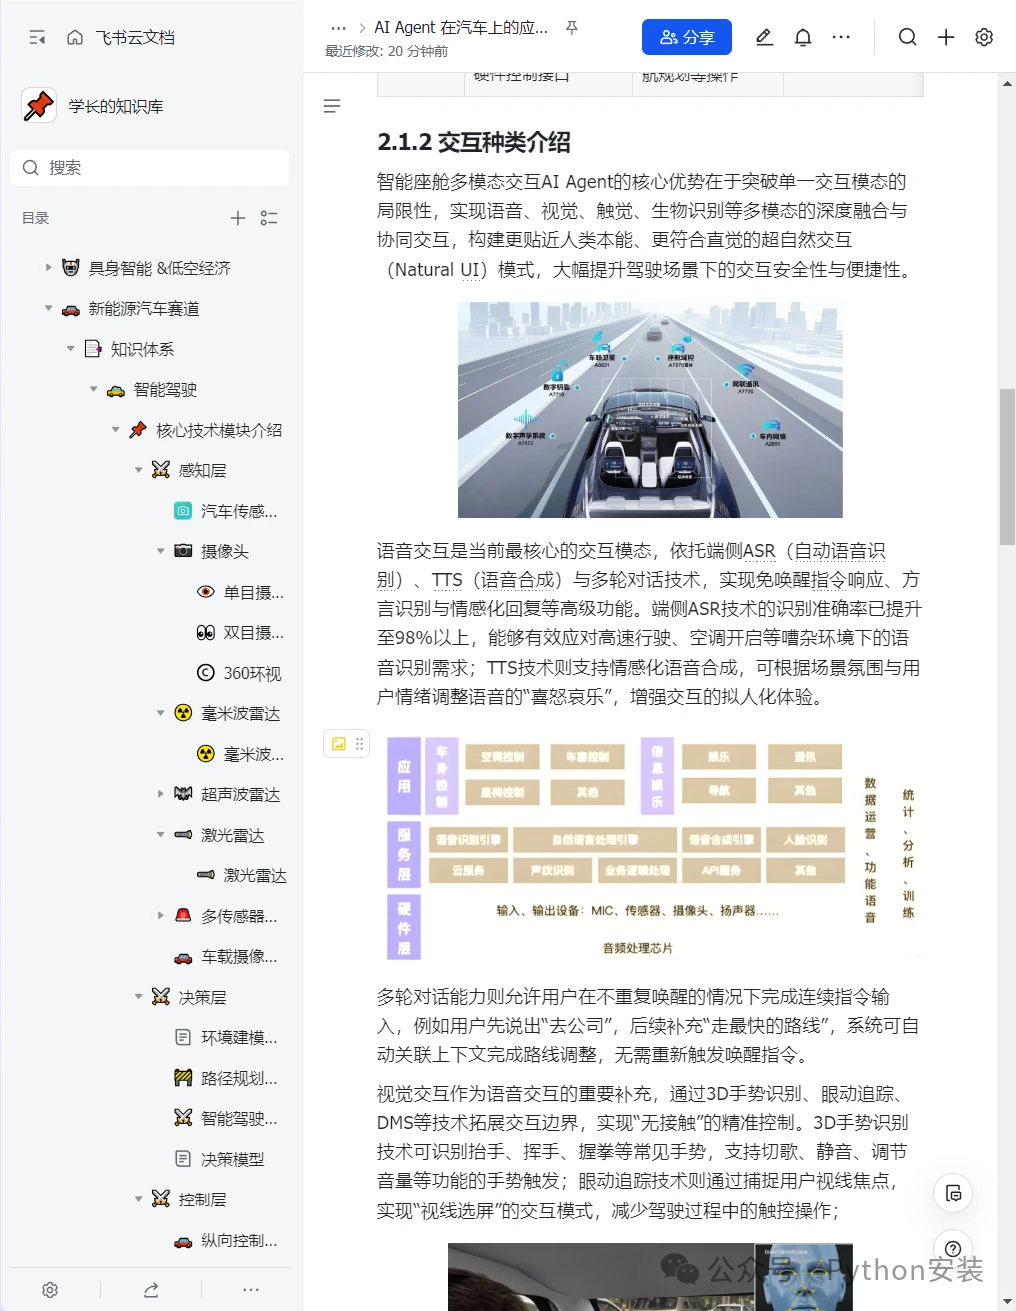The height and width of the screenshot is (1311, 1016).
Task: Click the image block type icon
Action: coord(339,743)
